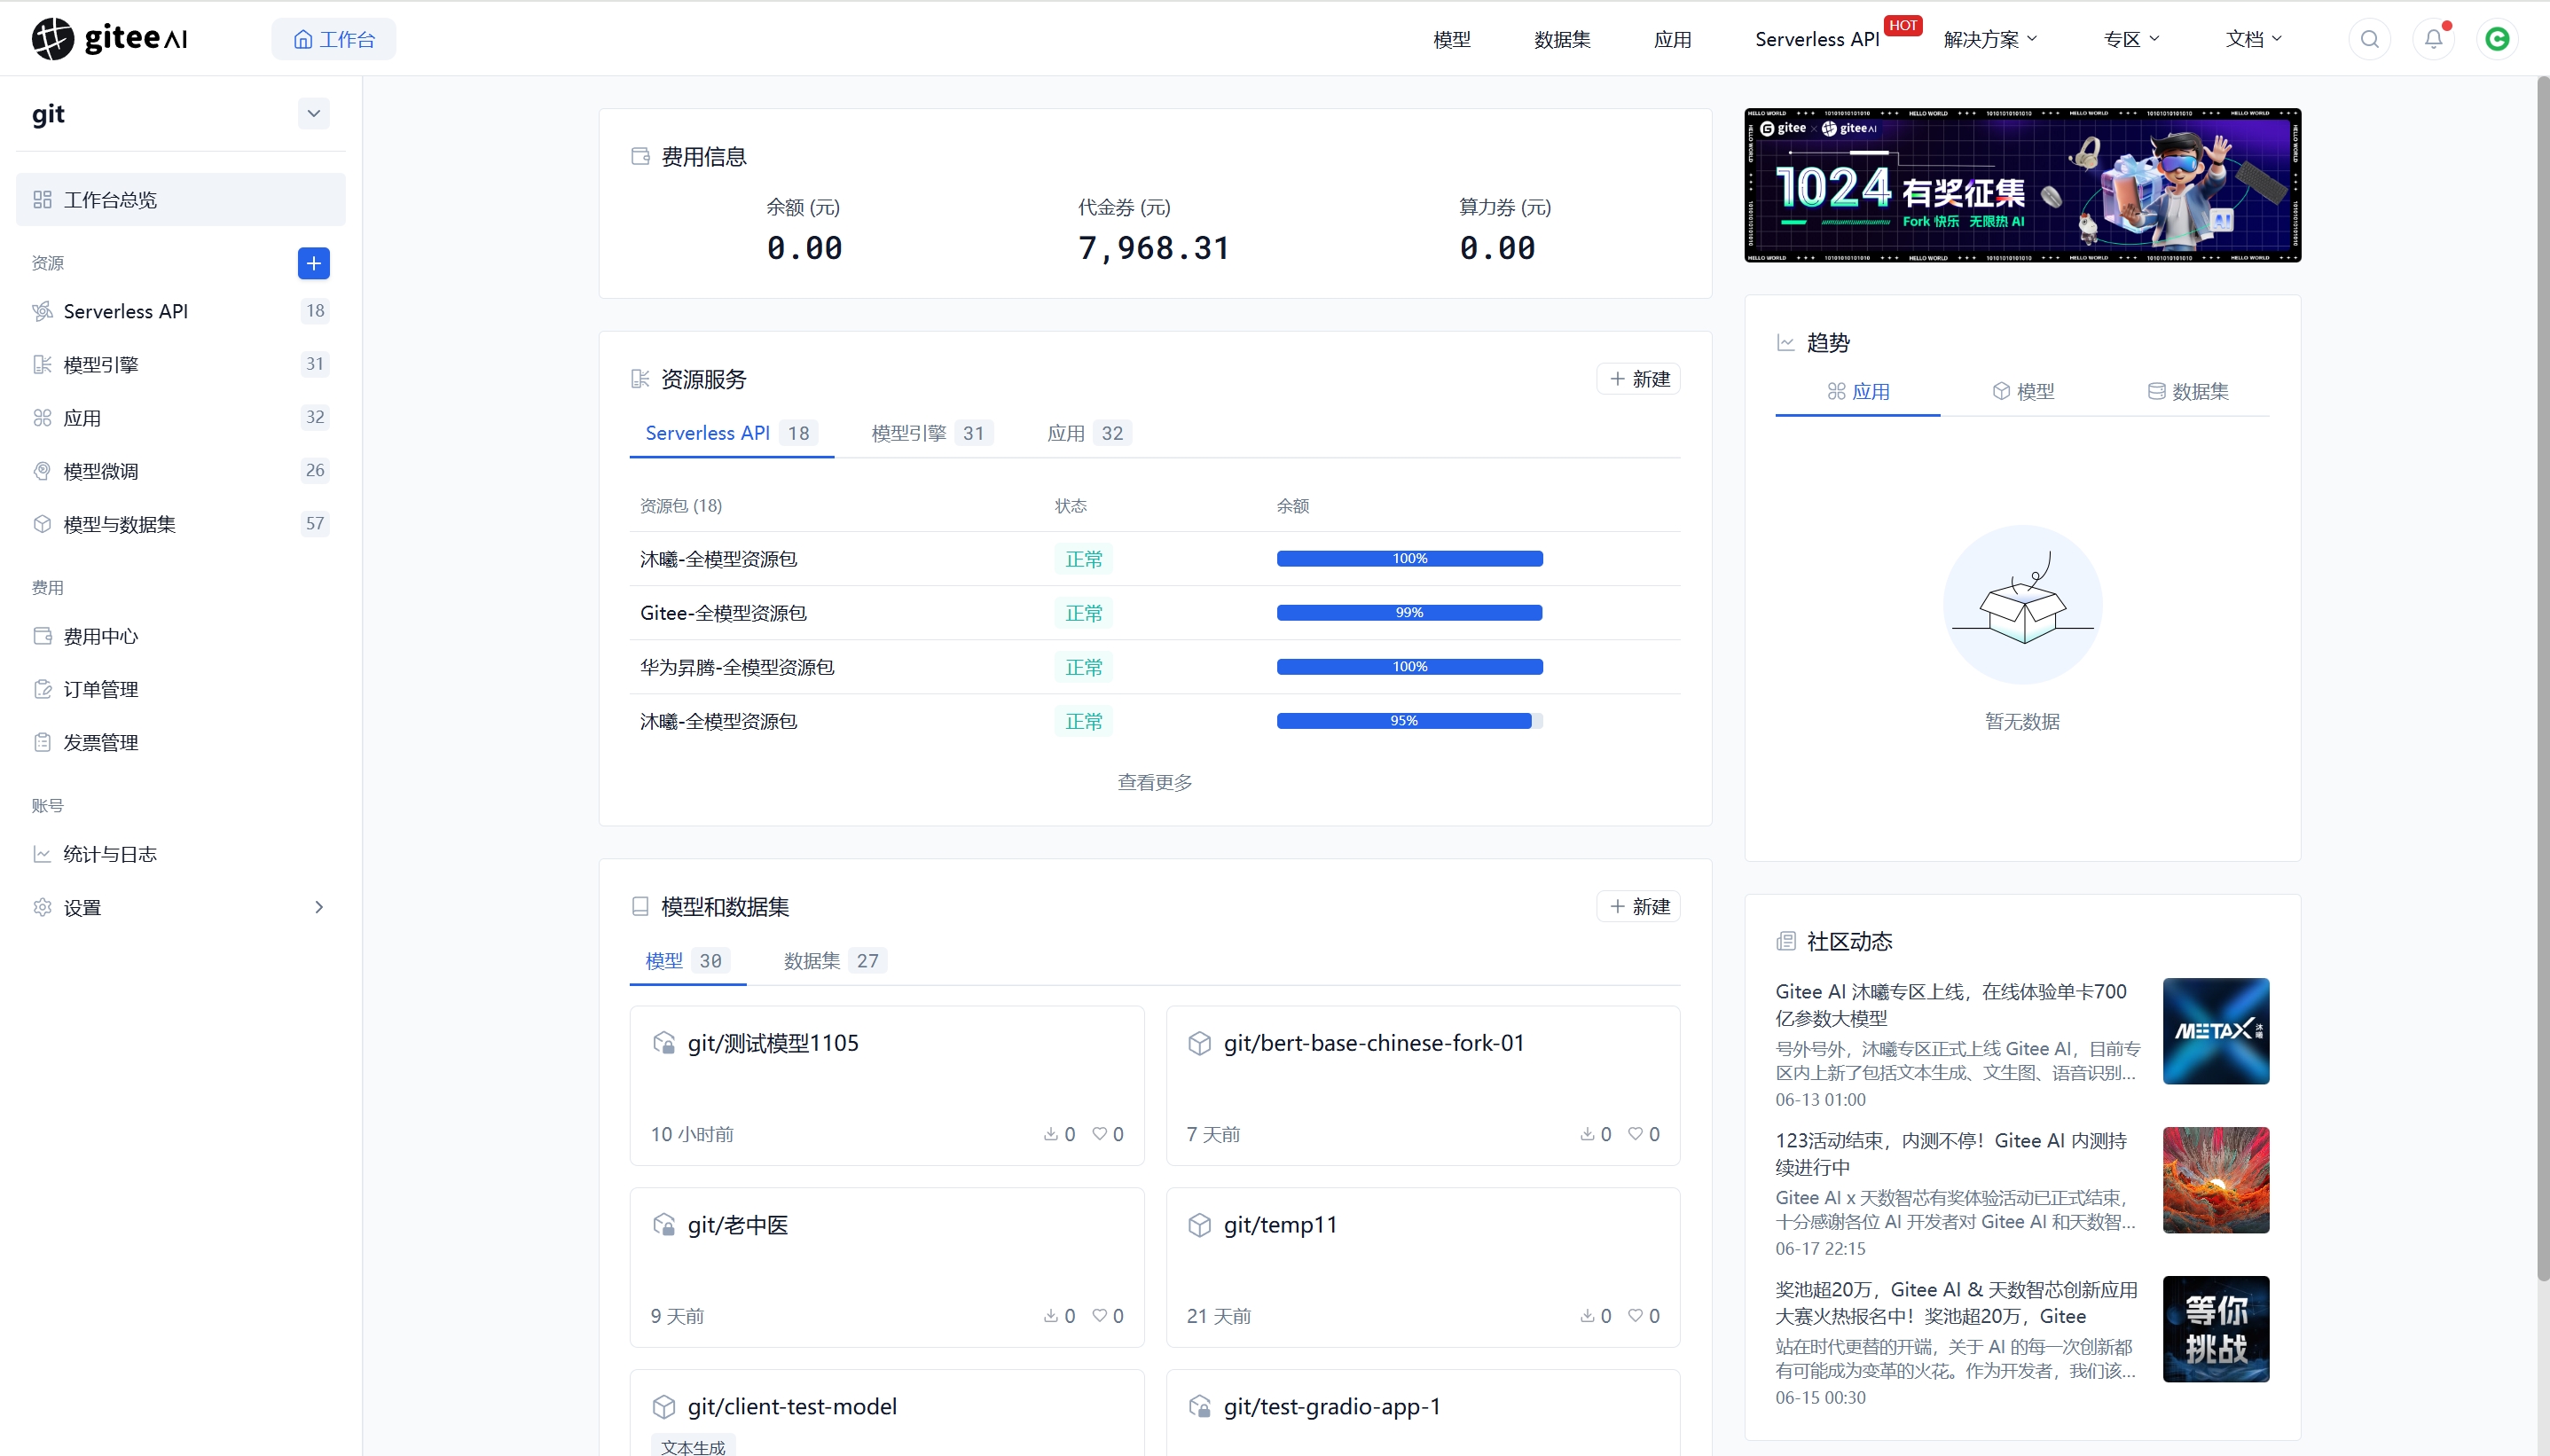Image resolution: width=2550 pixels, height=1456 pixels.
Task: Click the Gitee AI logo
Action: 110,39
